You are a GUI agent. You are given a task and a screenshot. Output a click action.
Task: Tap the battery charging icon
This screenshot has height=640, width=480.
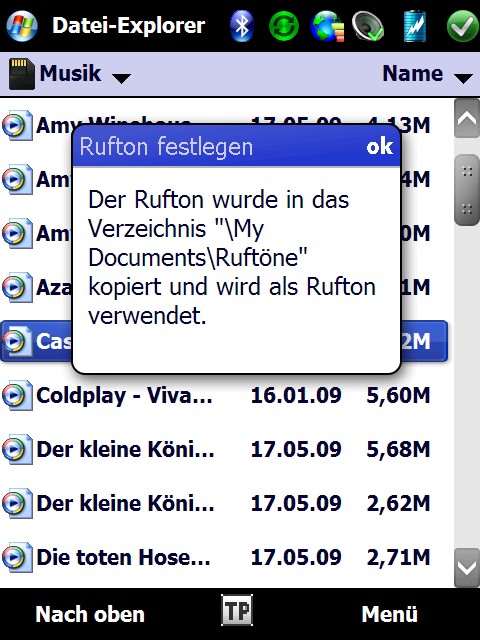tap(415, 26)
